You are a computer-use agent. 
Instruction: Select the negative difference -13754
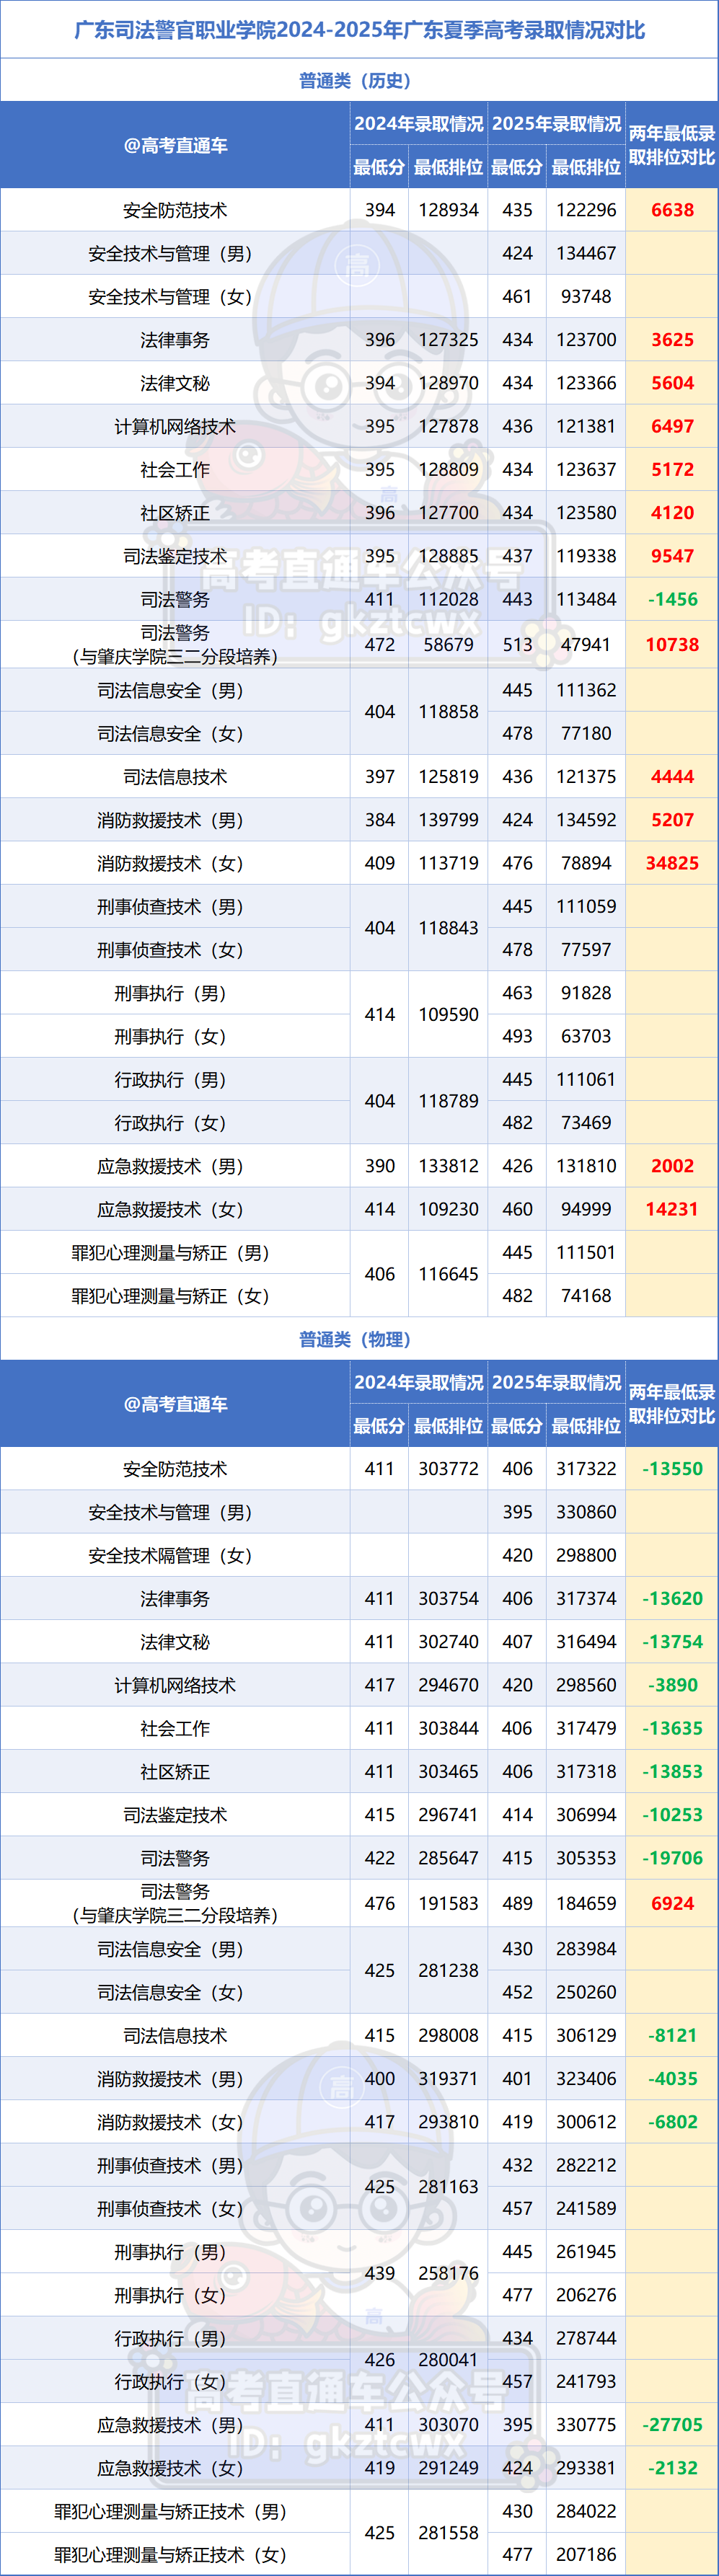(672, 1642)
